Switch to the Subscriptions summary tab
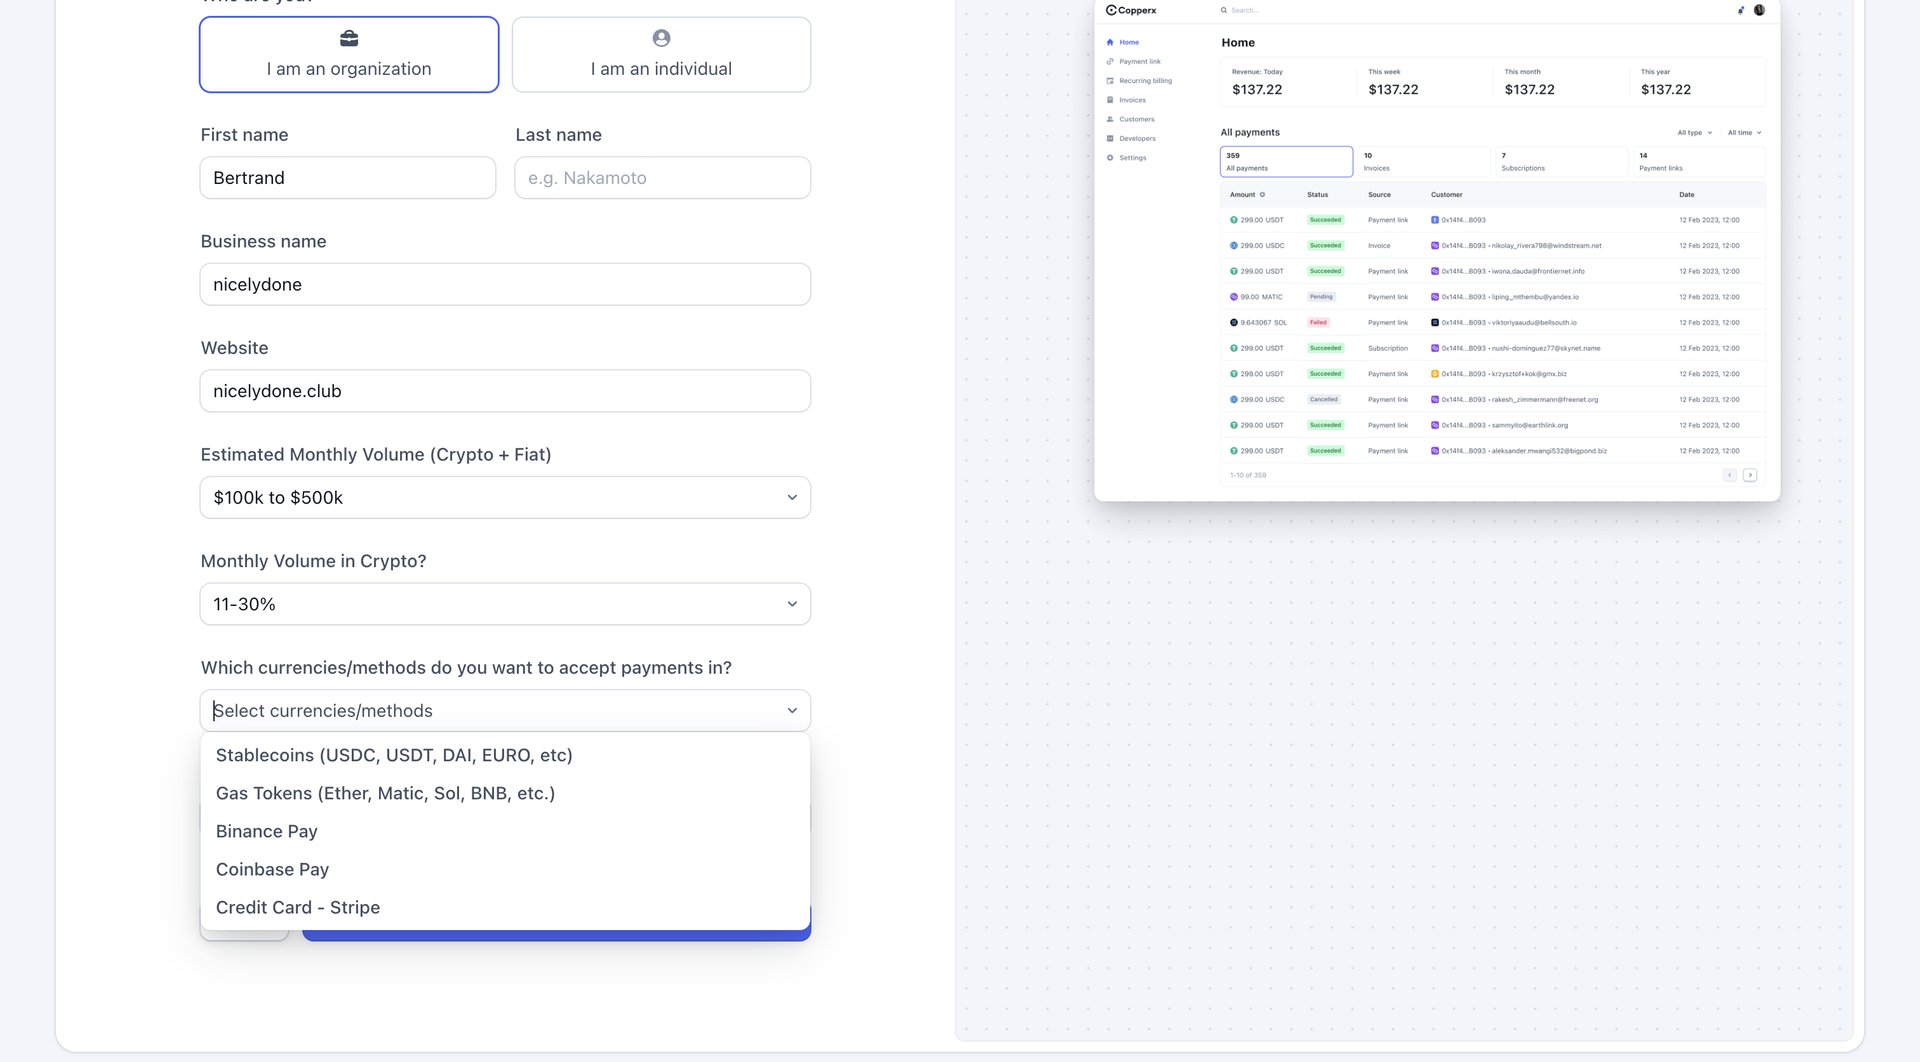The height and width of the screenshot is (1062, 1920). coord(1561,161)
